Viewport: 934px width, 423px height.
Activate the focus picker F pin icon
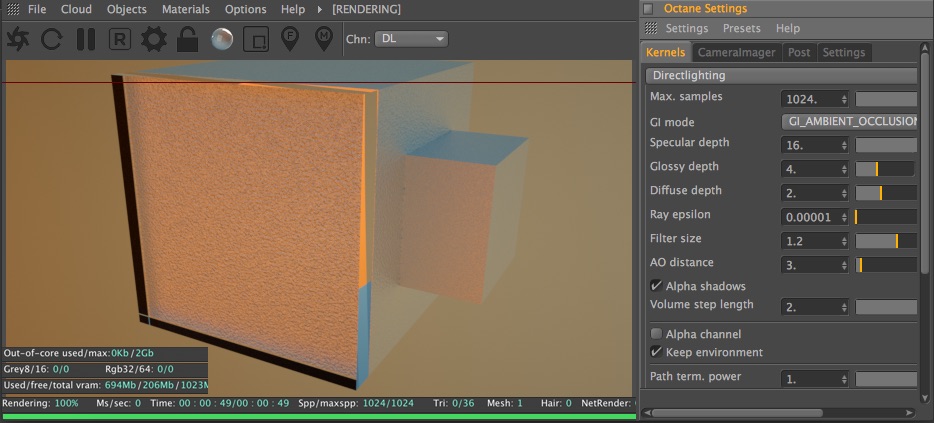[x=289, y=39]
